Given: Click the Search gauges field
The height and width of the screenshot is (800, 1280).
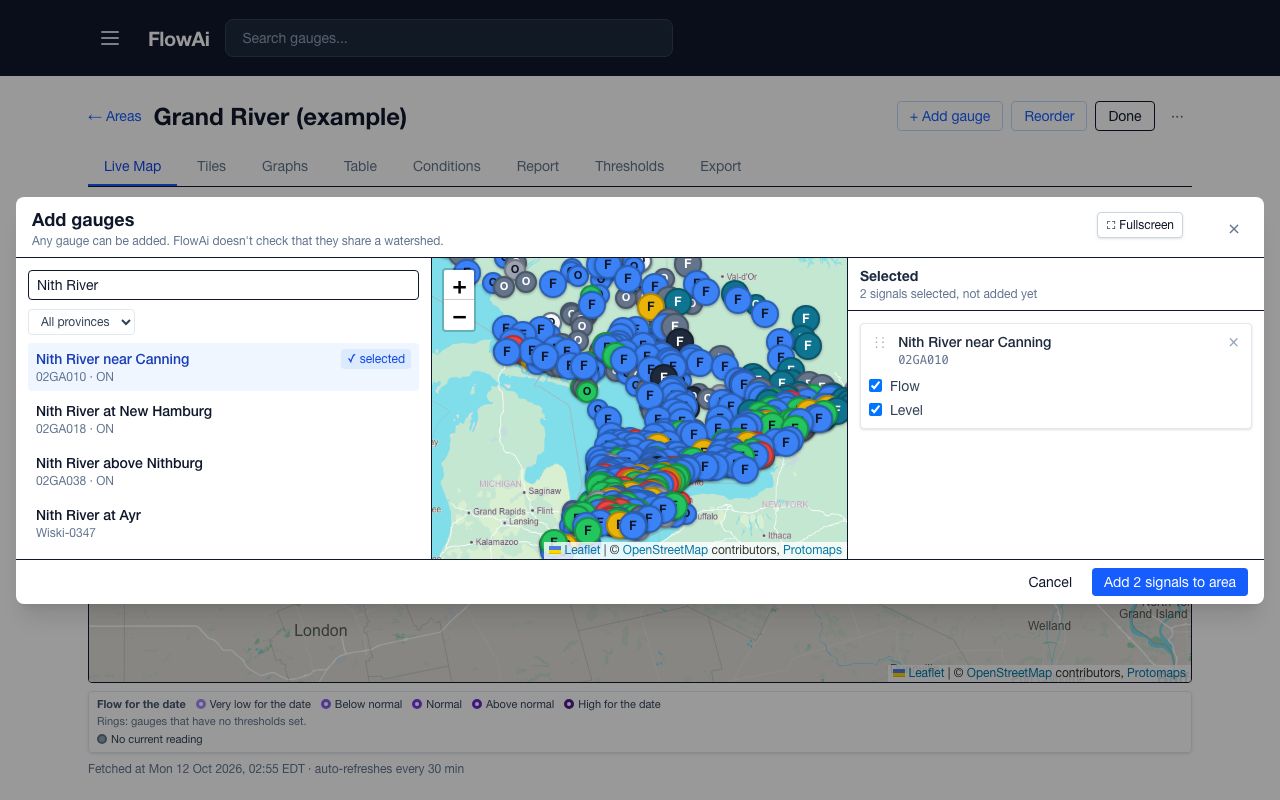Looking at the screenshot, I should pos(449,38).
